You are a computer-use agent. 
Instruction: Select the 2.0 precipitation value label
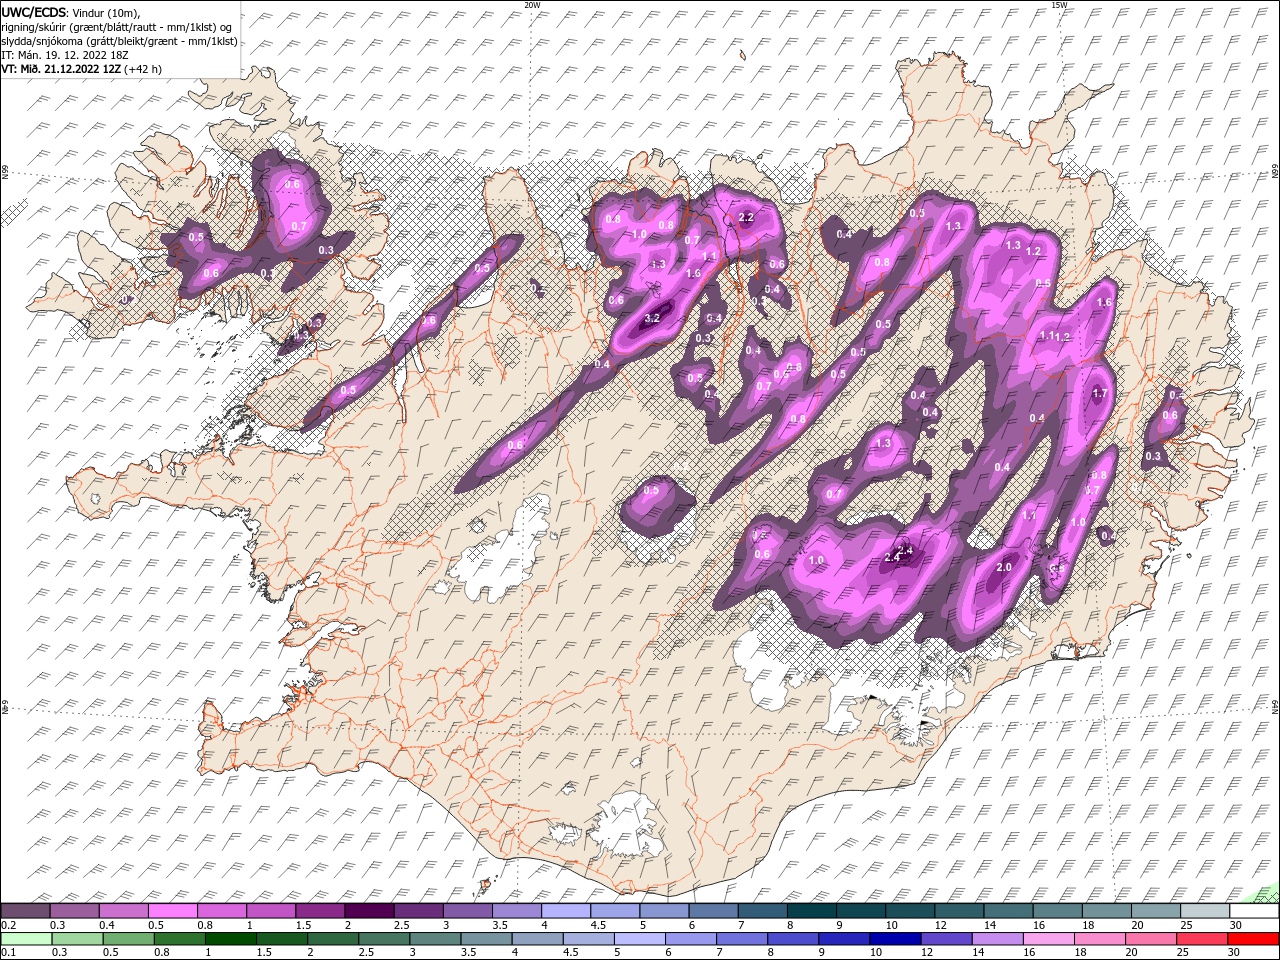click(1005, 567)
